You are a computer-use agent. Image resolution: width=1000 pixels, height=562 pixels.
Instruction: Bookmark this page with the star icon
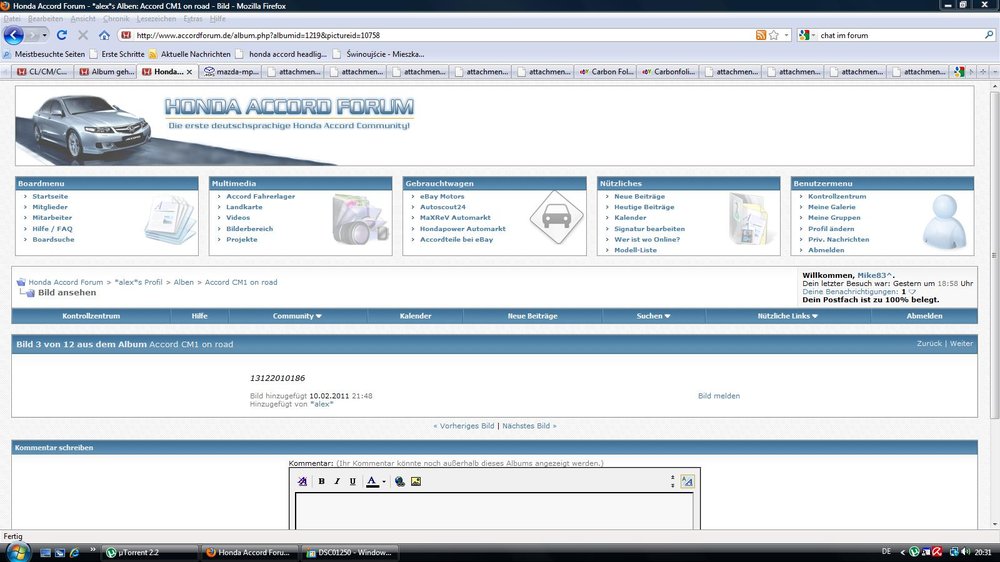point(774,35)
